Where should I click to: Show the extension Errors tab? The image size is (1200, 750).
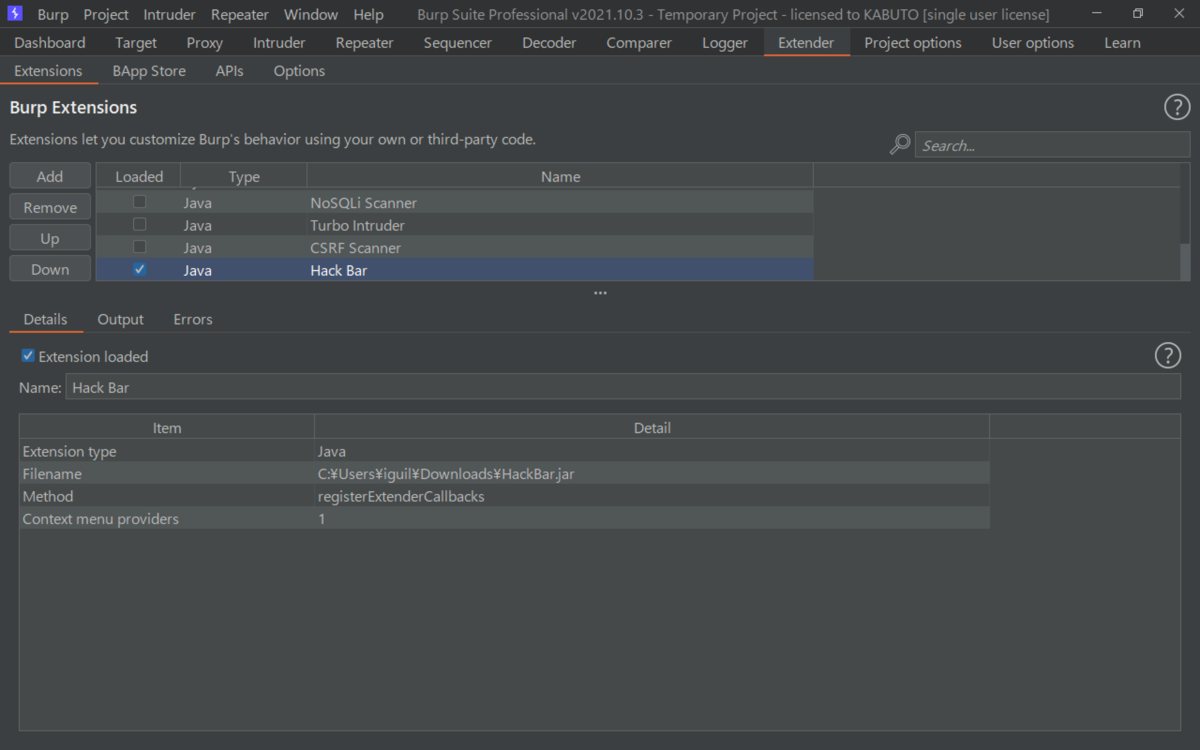tap(193, 320)
